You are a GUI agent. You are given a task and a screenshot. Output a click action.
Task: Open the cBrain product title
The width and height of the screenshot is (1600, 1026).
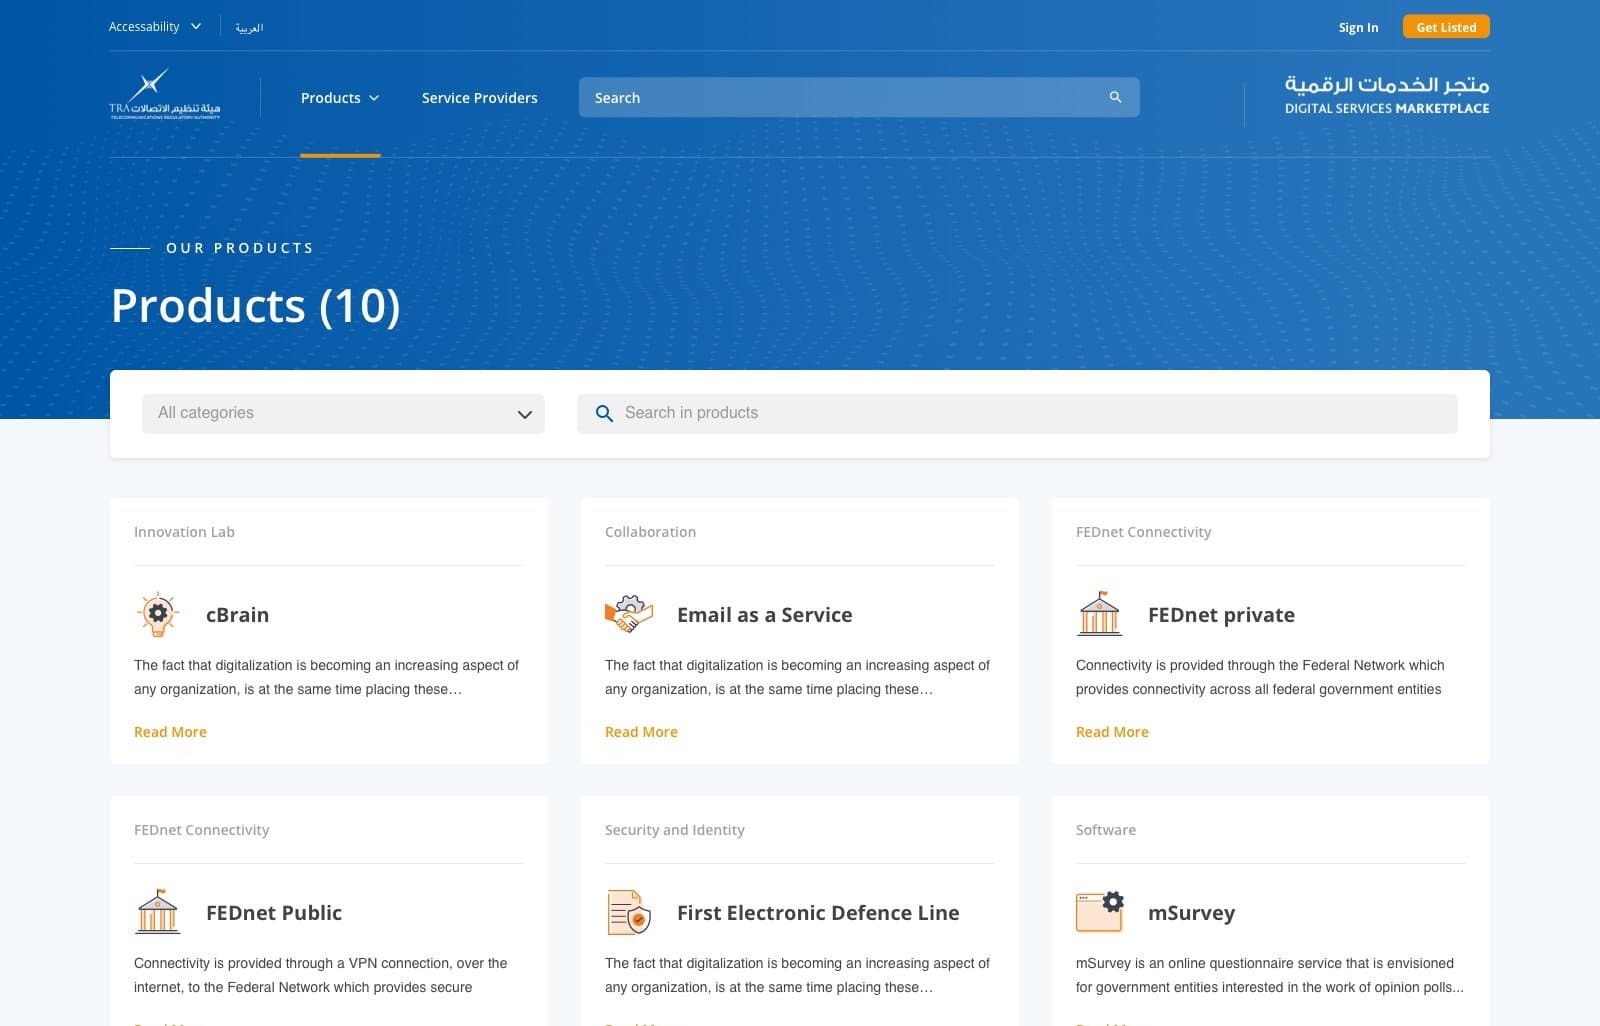coord(237,615)
